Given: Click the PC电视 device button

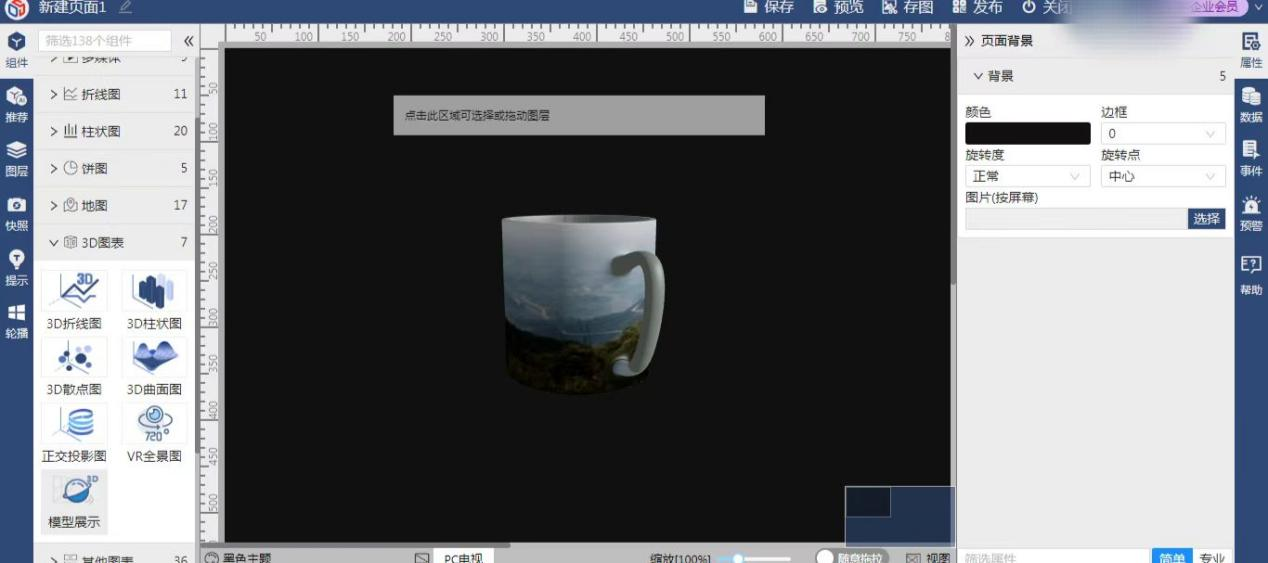Looking at the screenshot, I should point(463,558).
